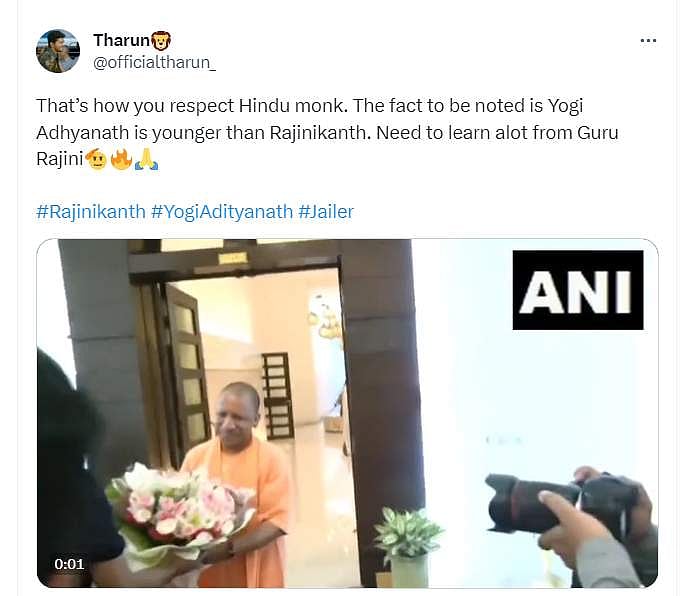Click the fire emoji in tweet text
This screenshot has height=596, width=688.
click(x=121, y=159)
